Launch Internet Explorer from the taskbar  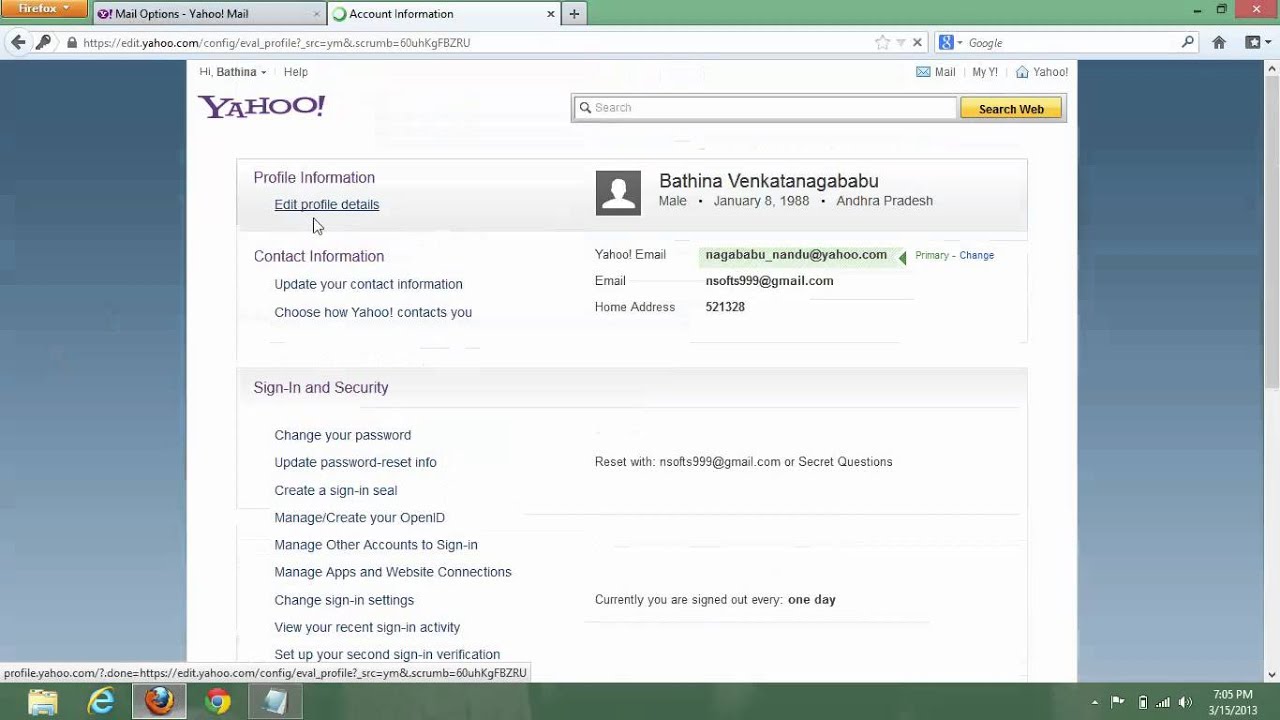101,702
